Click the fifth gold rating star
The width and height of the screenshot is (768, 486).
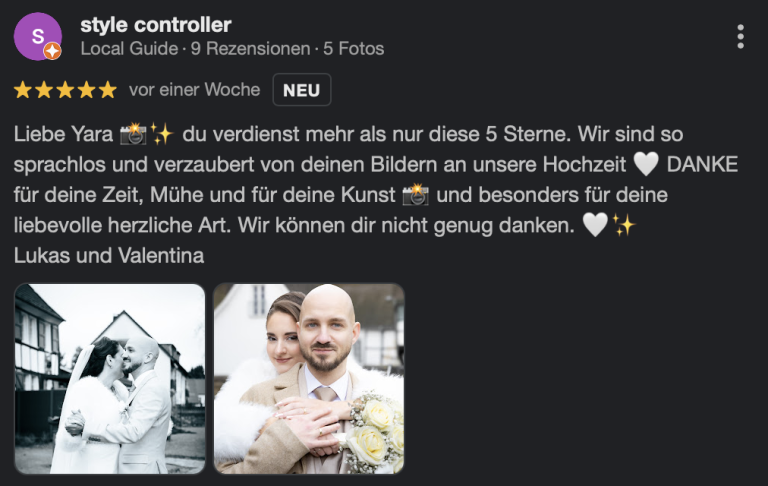coord(108,90)
